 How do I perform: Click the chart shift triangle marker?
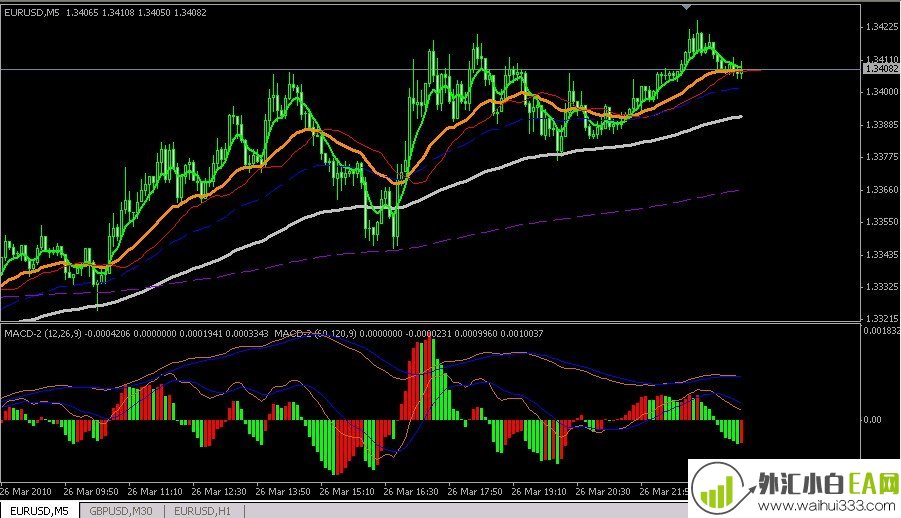click(x=686, y=7)
